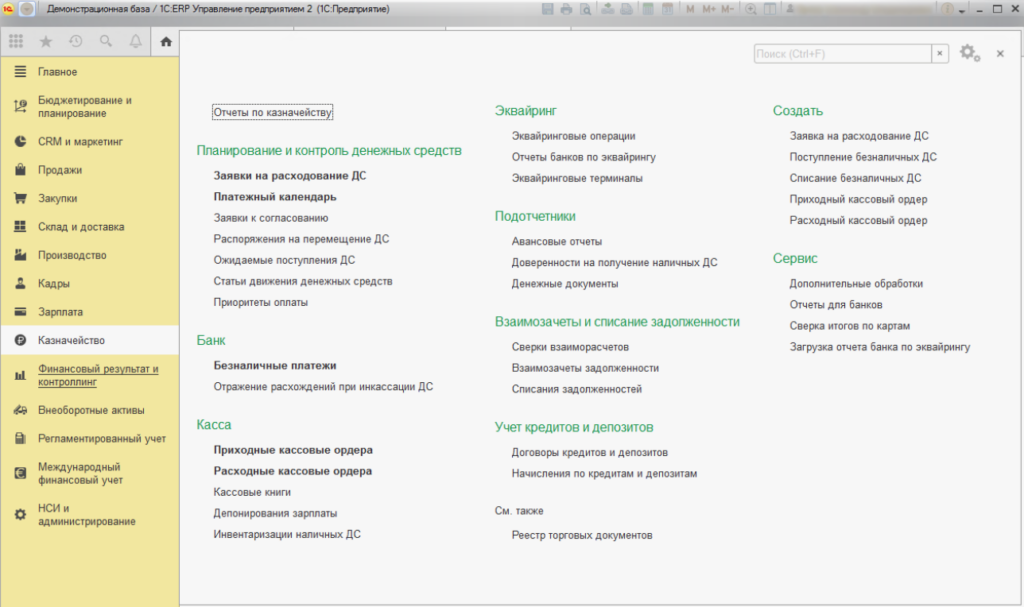Open the favorites star icon
This screenshot has width=1024, height=607.
[x=45, y=41]
